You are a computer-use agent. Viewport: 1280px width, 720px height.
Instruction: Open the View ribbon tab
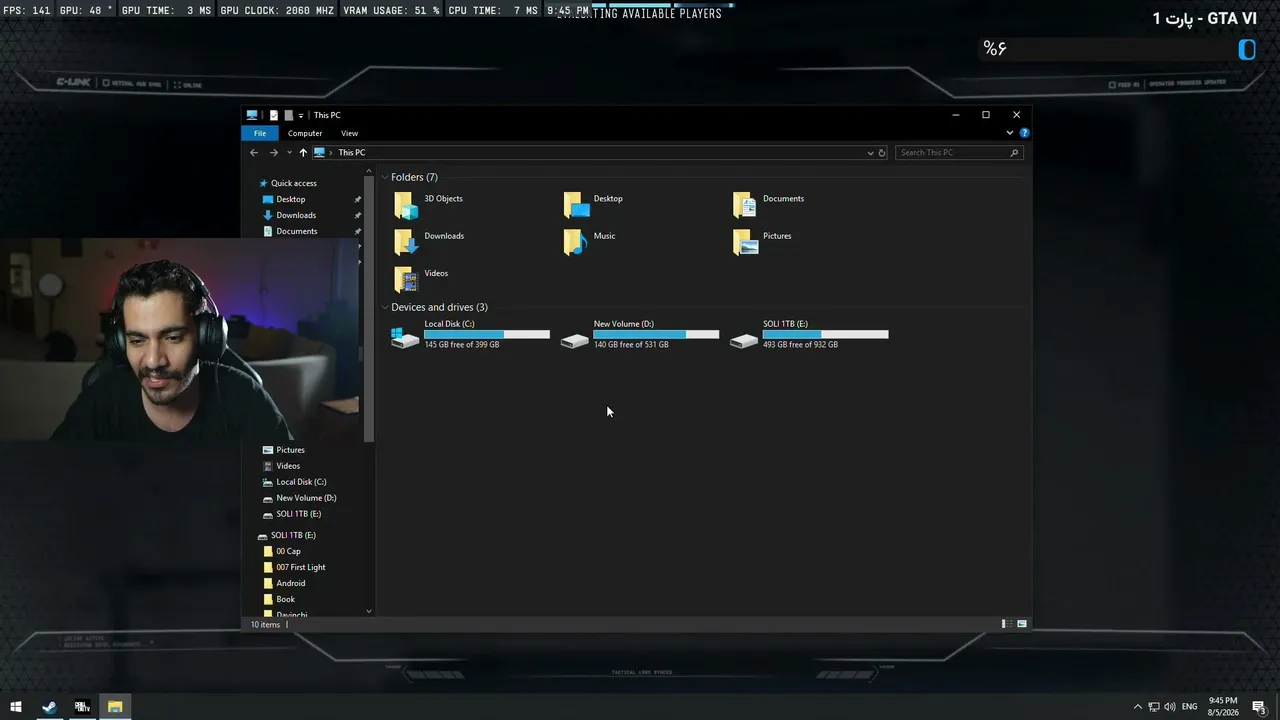point(349,133)
